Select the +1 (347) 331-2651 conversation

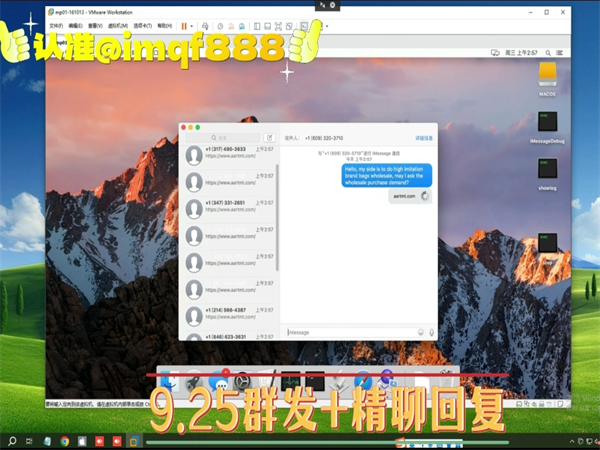[x=228, y=206]
